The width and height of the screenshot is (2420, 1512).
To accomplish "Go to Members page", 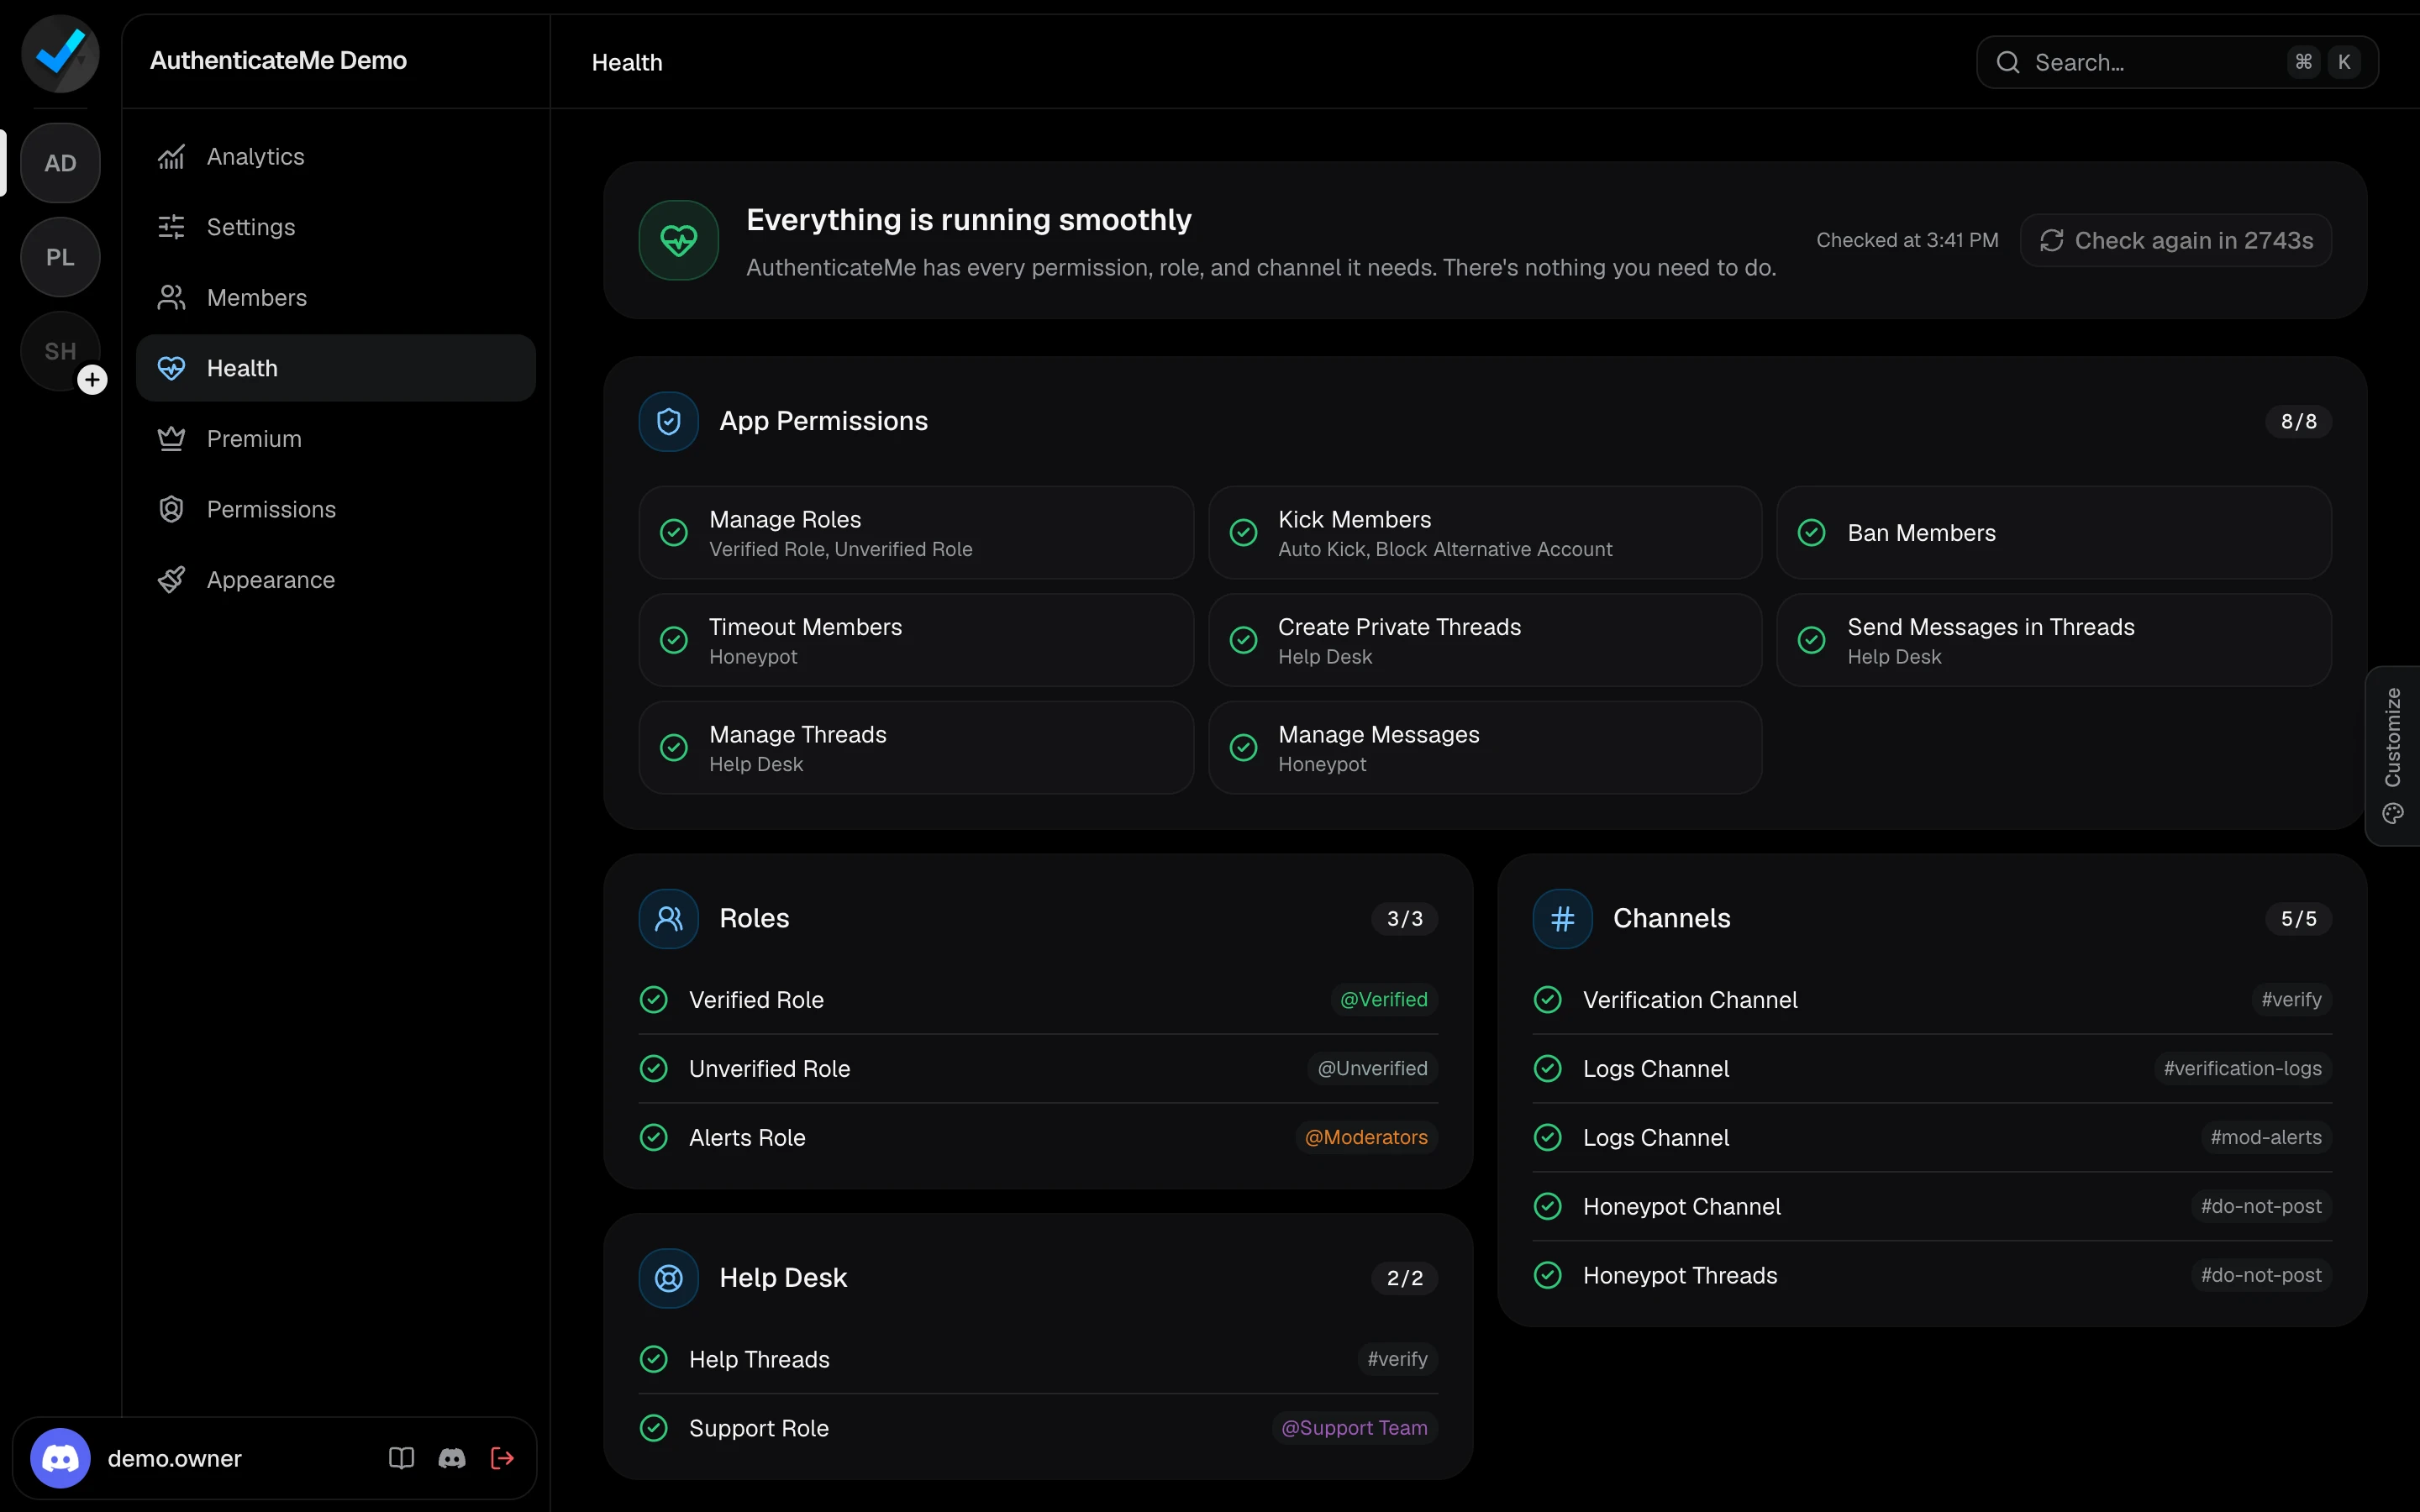I will 335,298.
